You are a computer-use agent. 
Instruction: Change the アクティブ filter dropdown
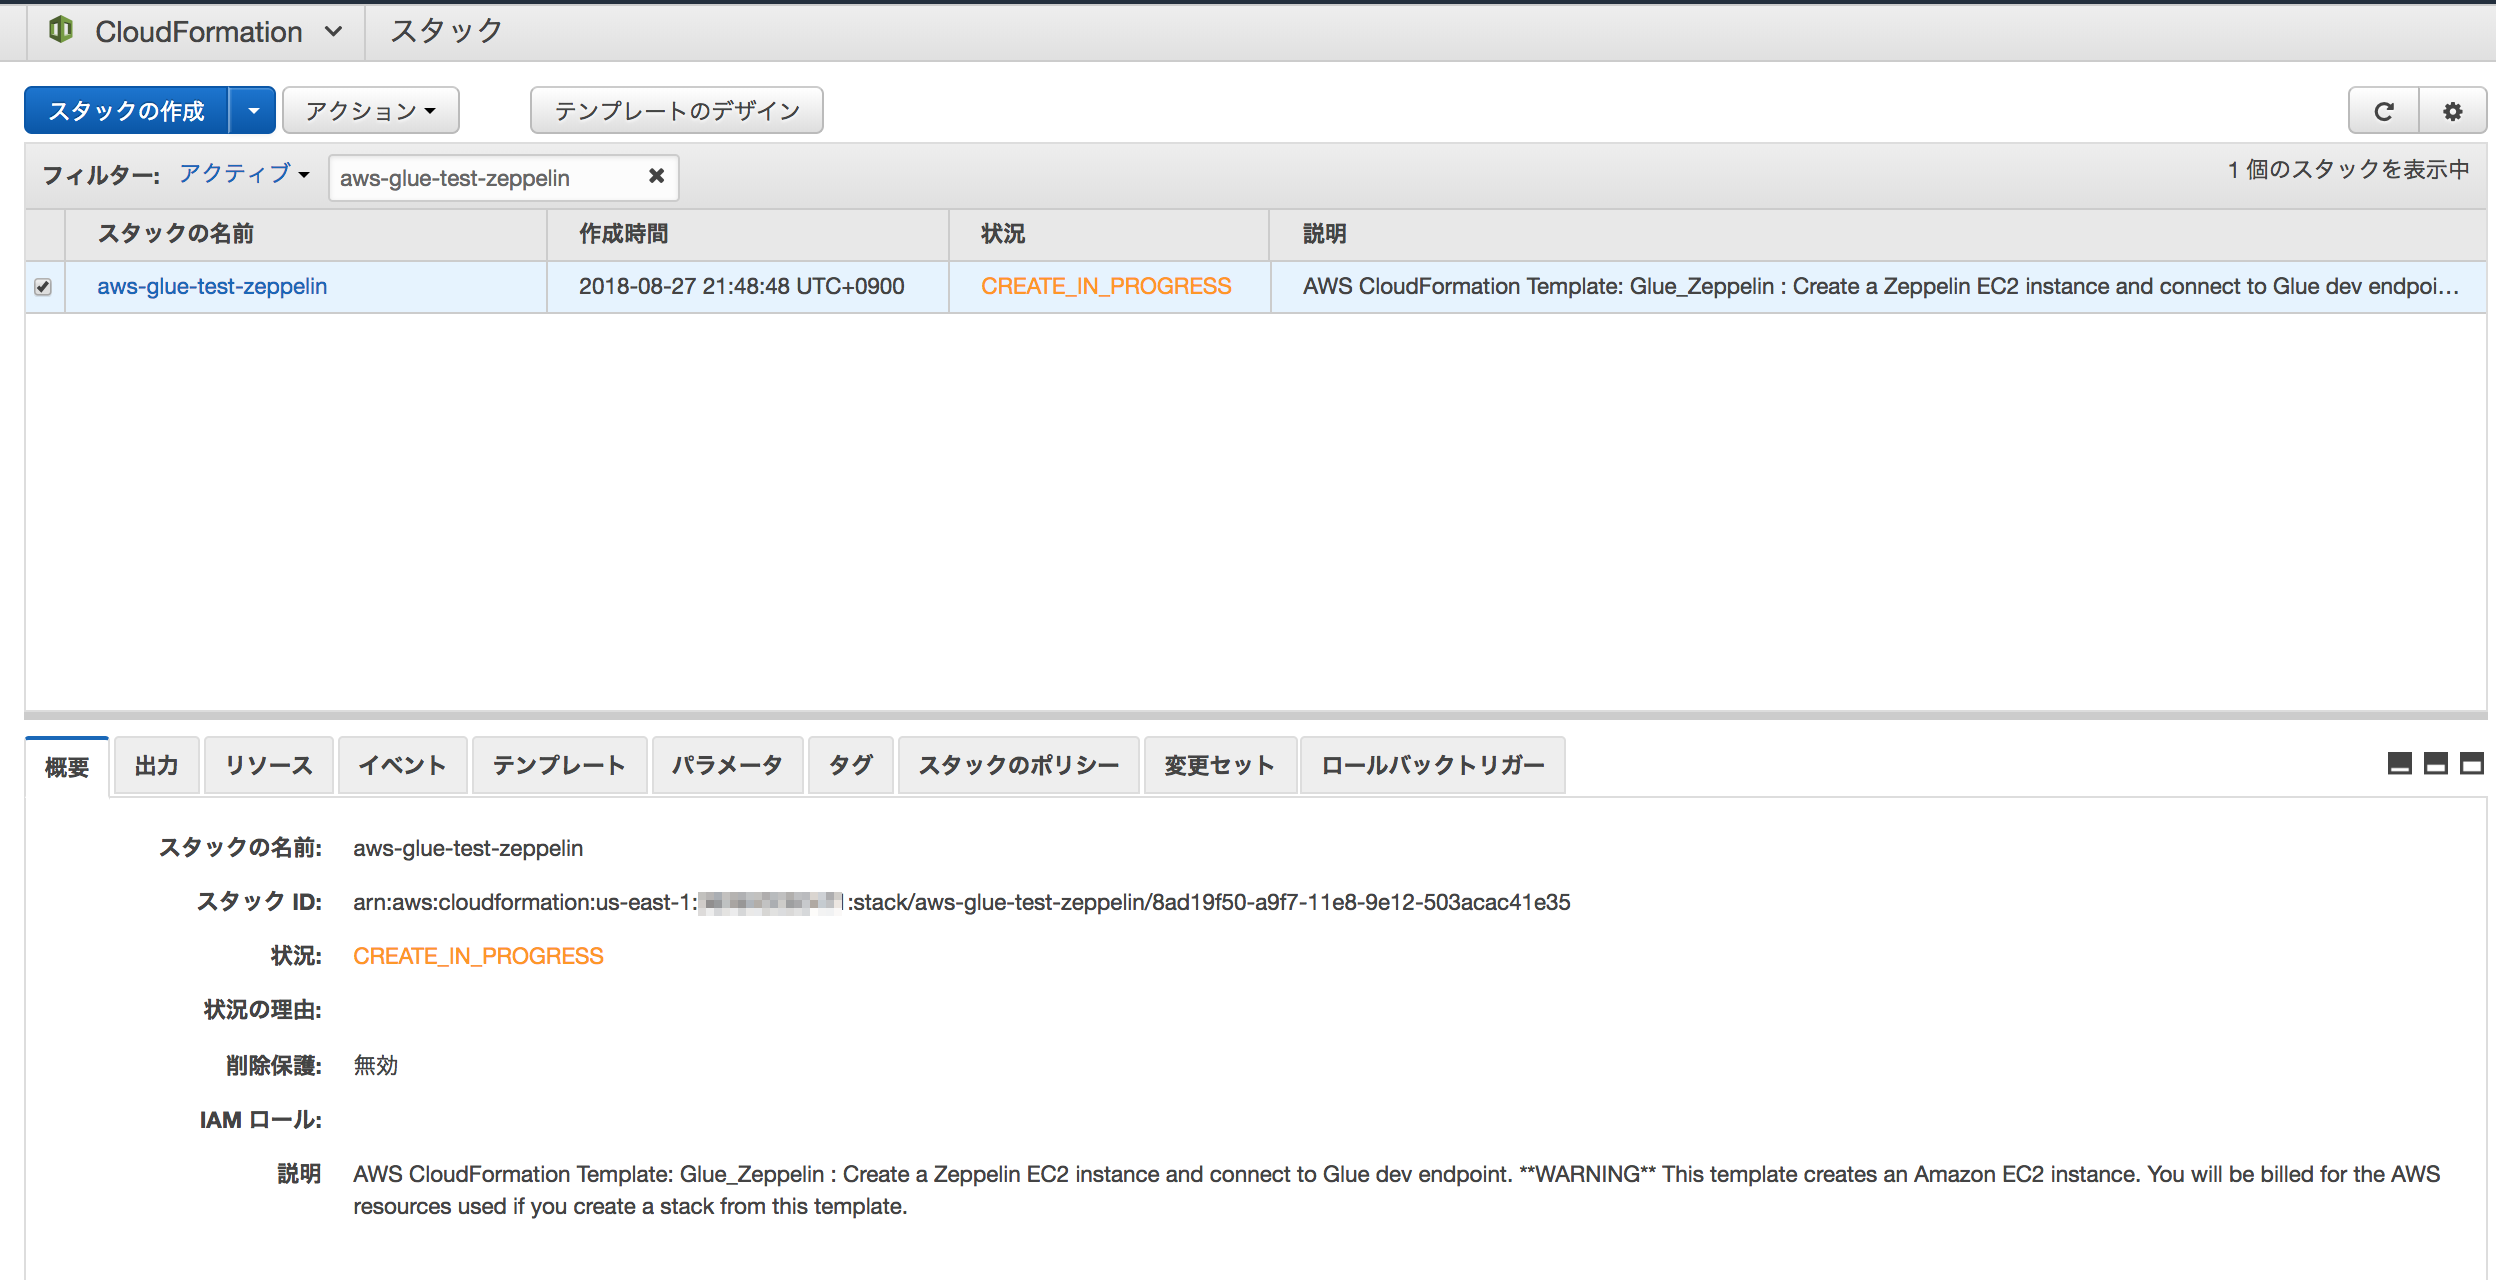tap(244, 174)
